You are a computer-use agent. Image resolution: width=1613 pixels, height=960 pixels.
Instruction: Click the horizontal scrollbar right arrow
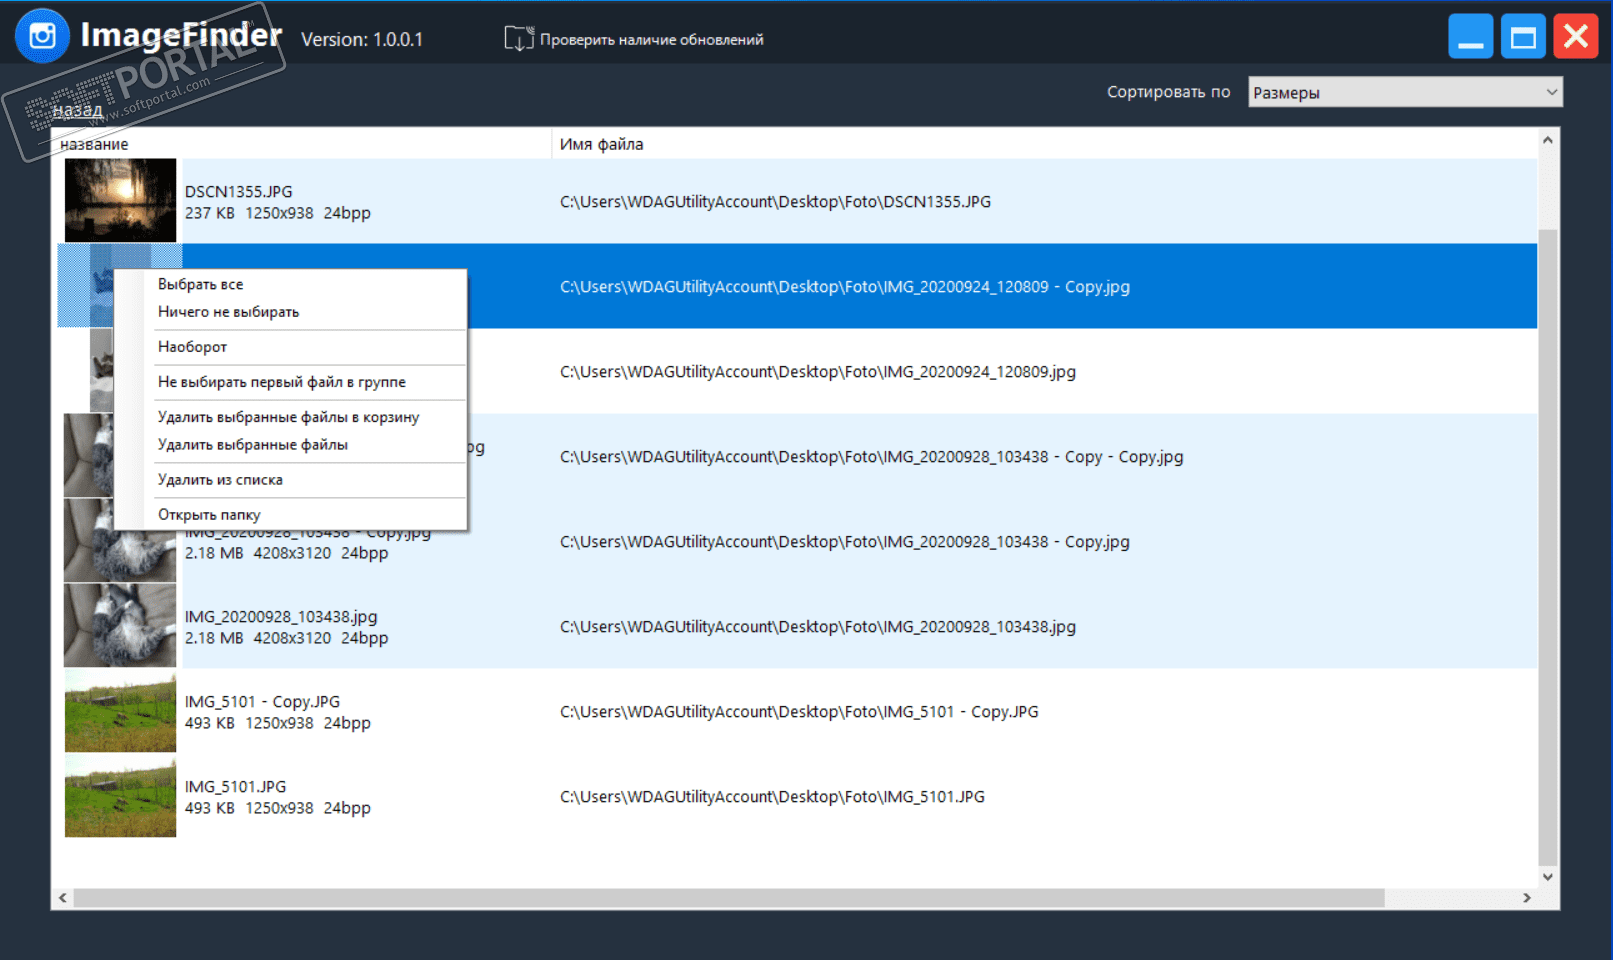(x=1527, y=898)
